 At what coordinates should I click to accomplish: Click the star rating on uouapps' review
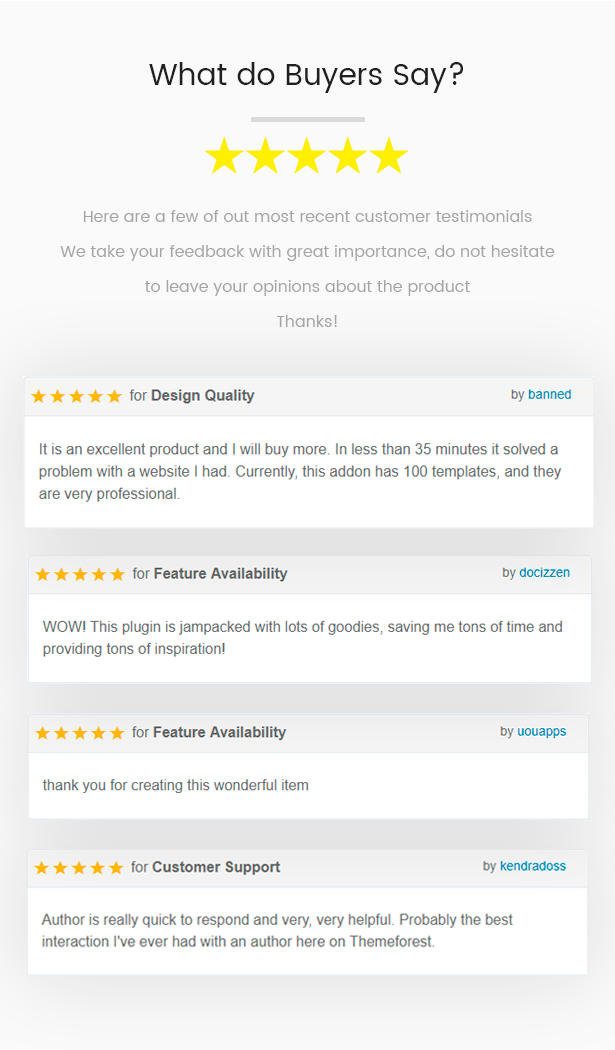(80, 733)
